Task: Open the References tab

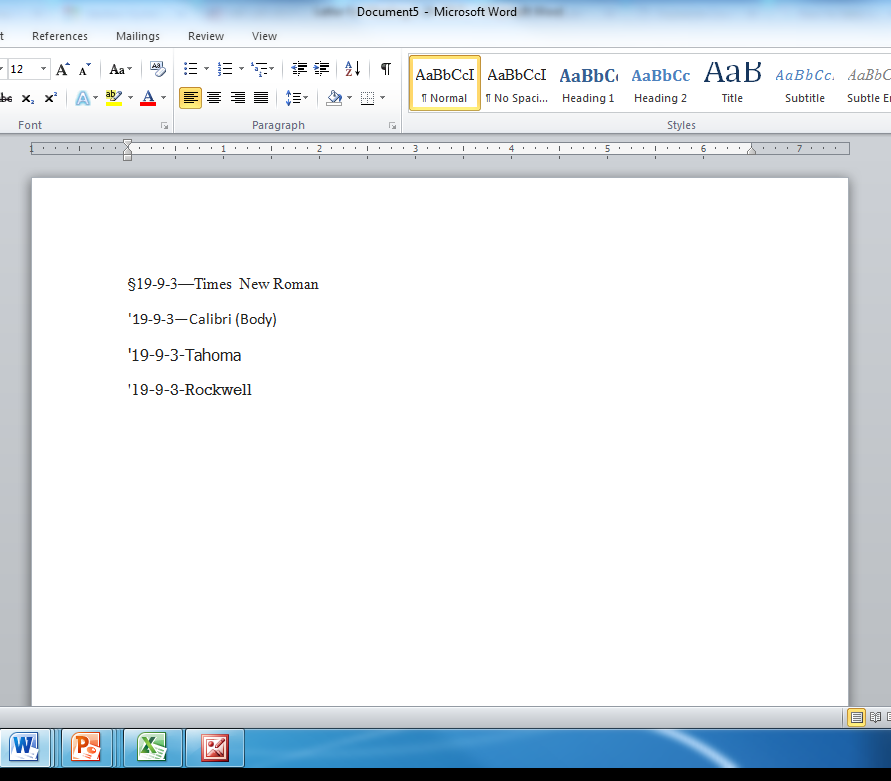Action: (x=60, y=36)
